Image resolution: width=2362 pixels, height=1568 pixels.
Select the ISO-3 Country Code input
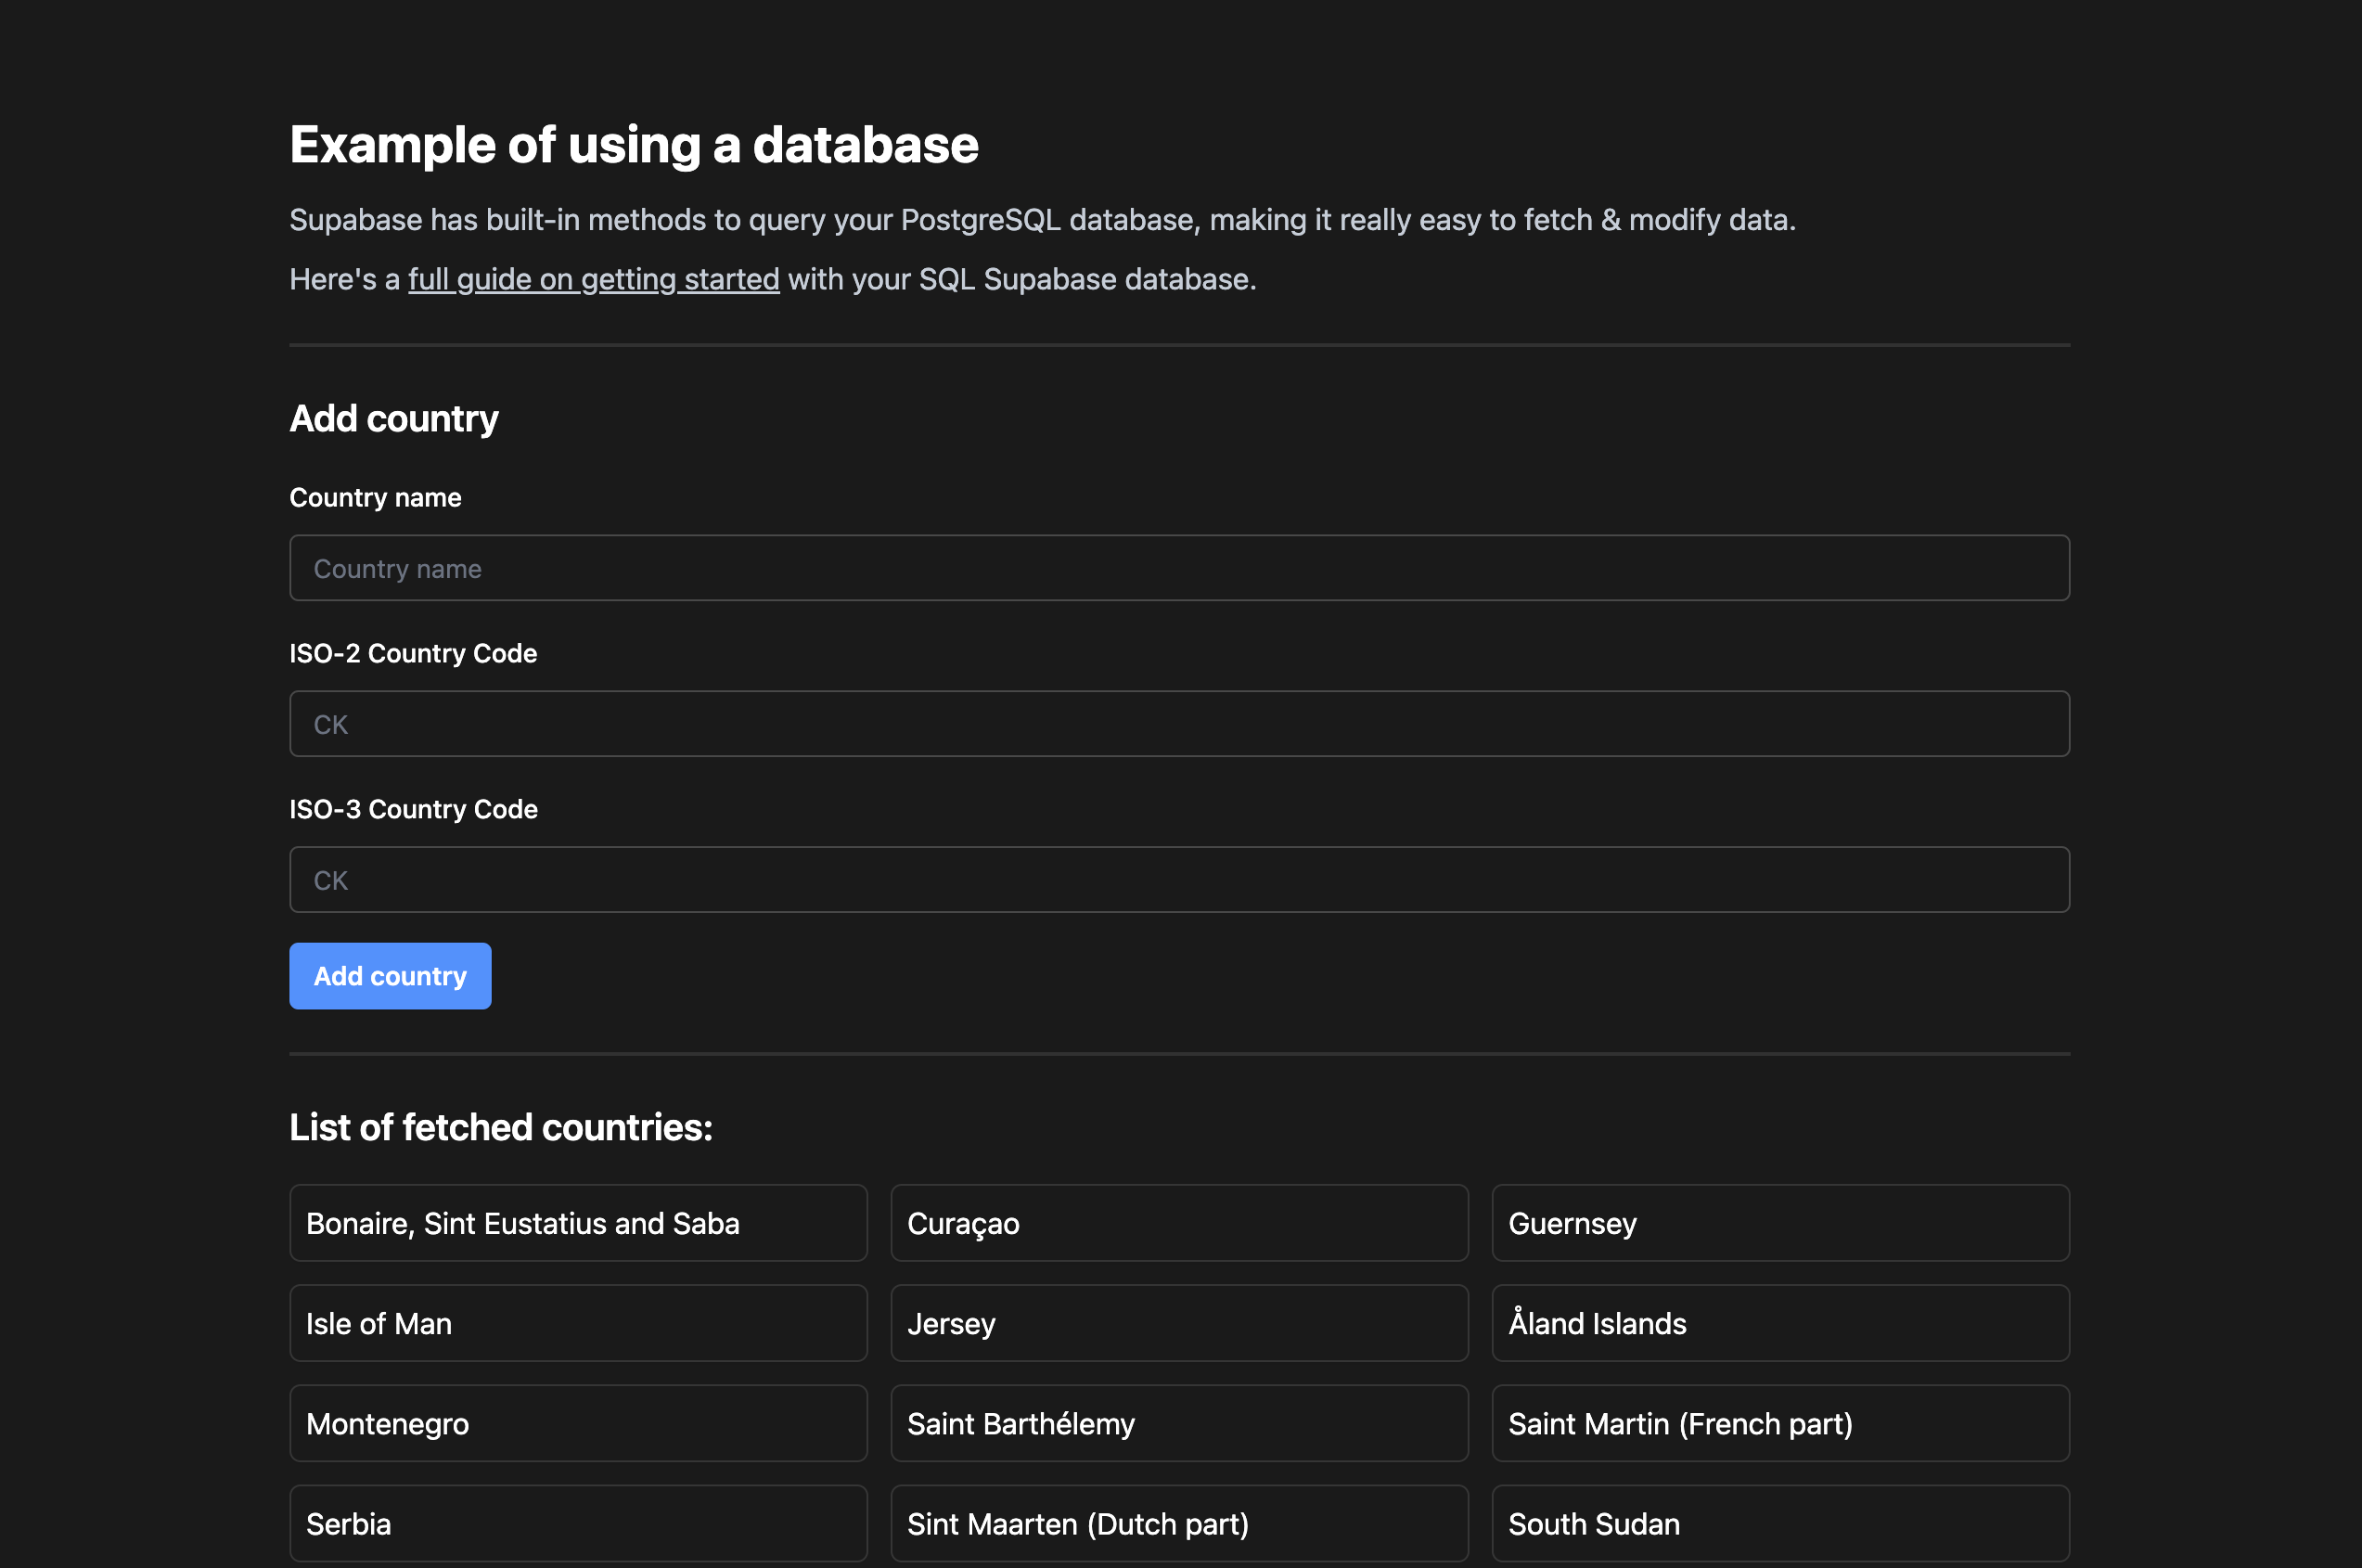tap(1179, 880)
